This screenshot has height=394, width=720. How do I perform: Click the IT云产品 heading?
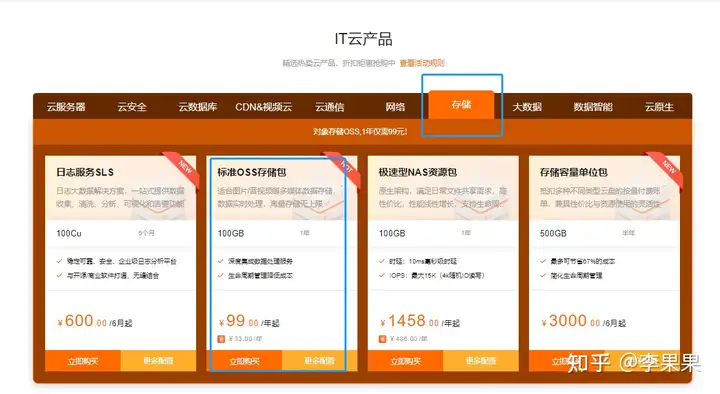[x=363, y=39]
